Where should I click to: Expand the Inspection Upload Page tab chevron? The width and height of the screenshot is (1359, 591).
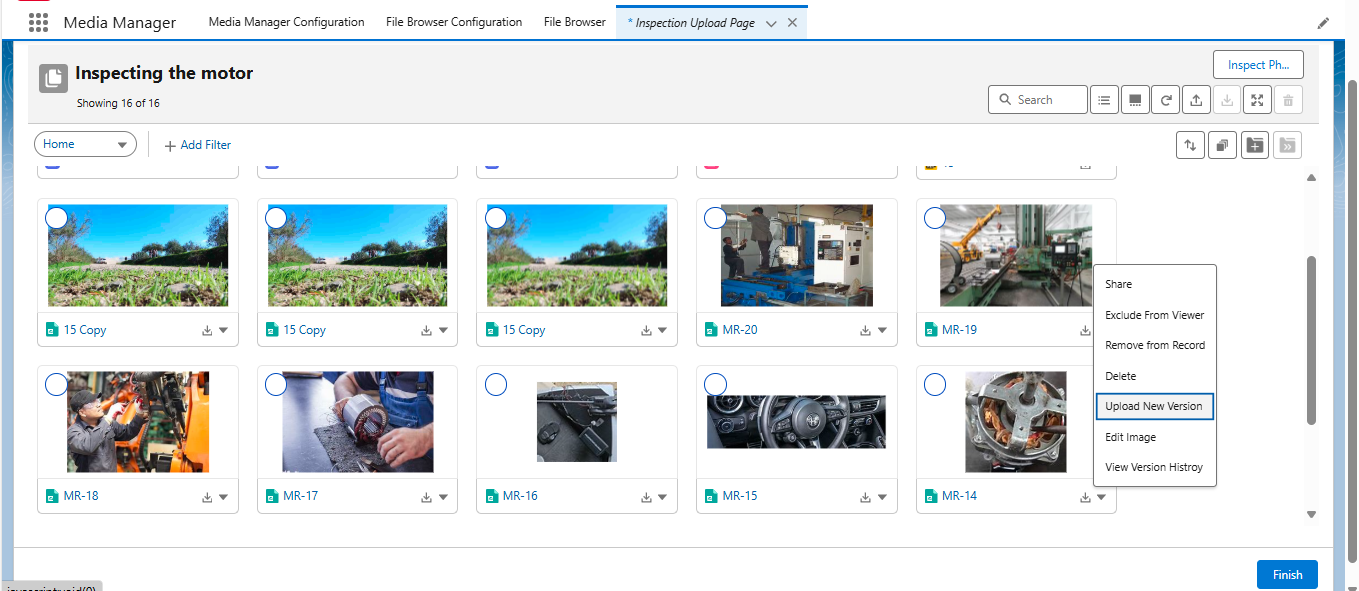[x=770, y=23]
